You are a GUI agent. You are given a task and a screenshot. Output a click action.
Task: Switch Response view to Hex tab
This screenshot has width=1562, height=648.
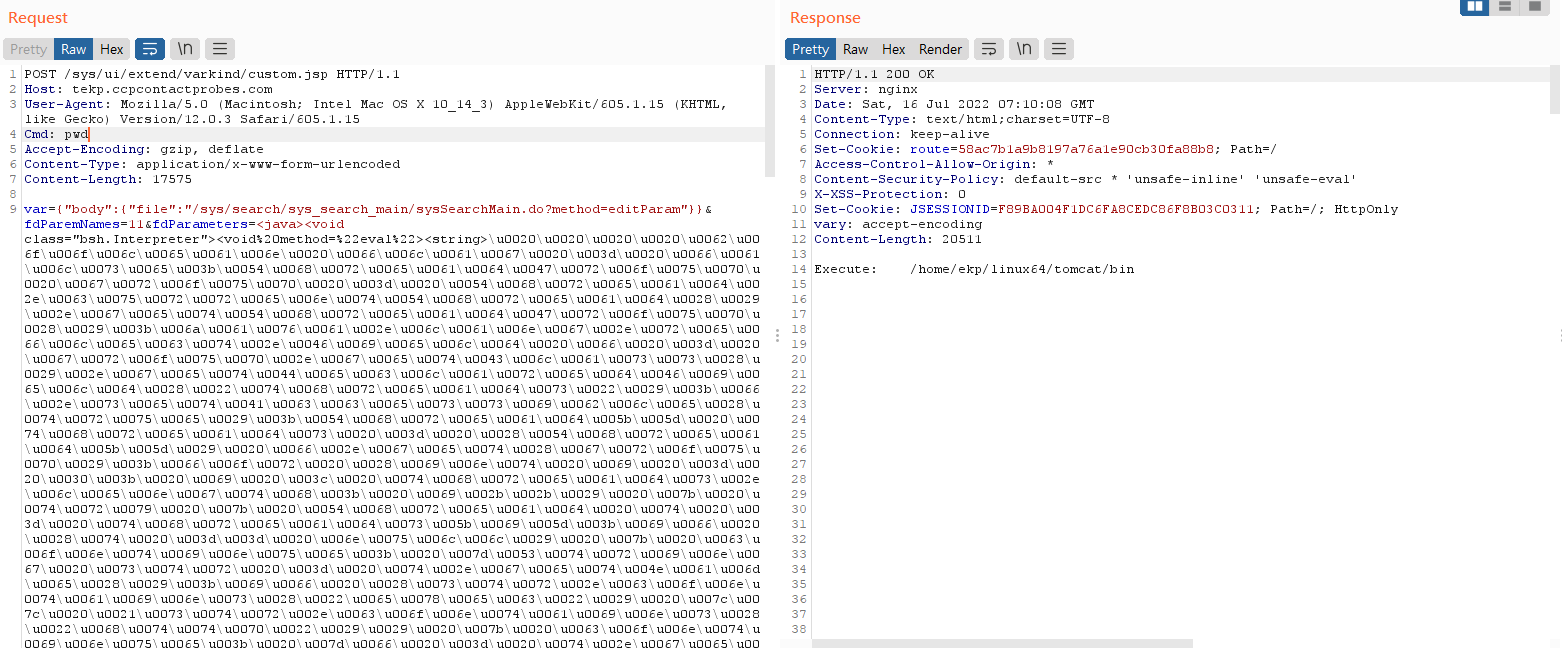(x=893, y=49)
